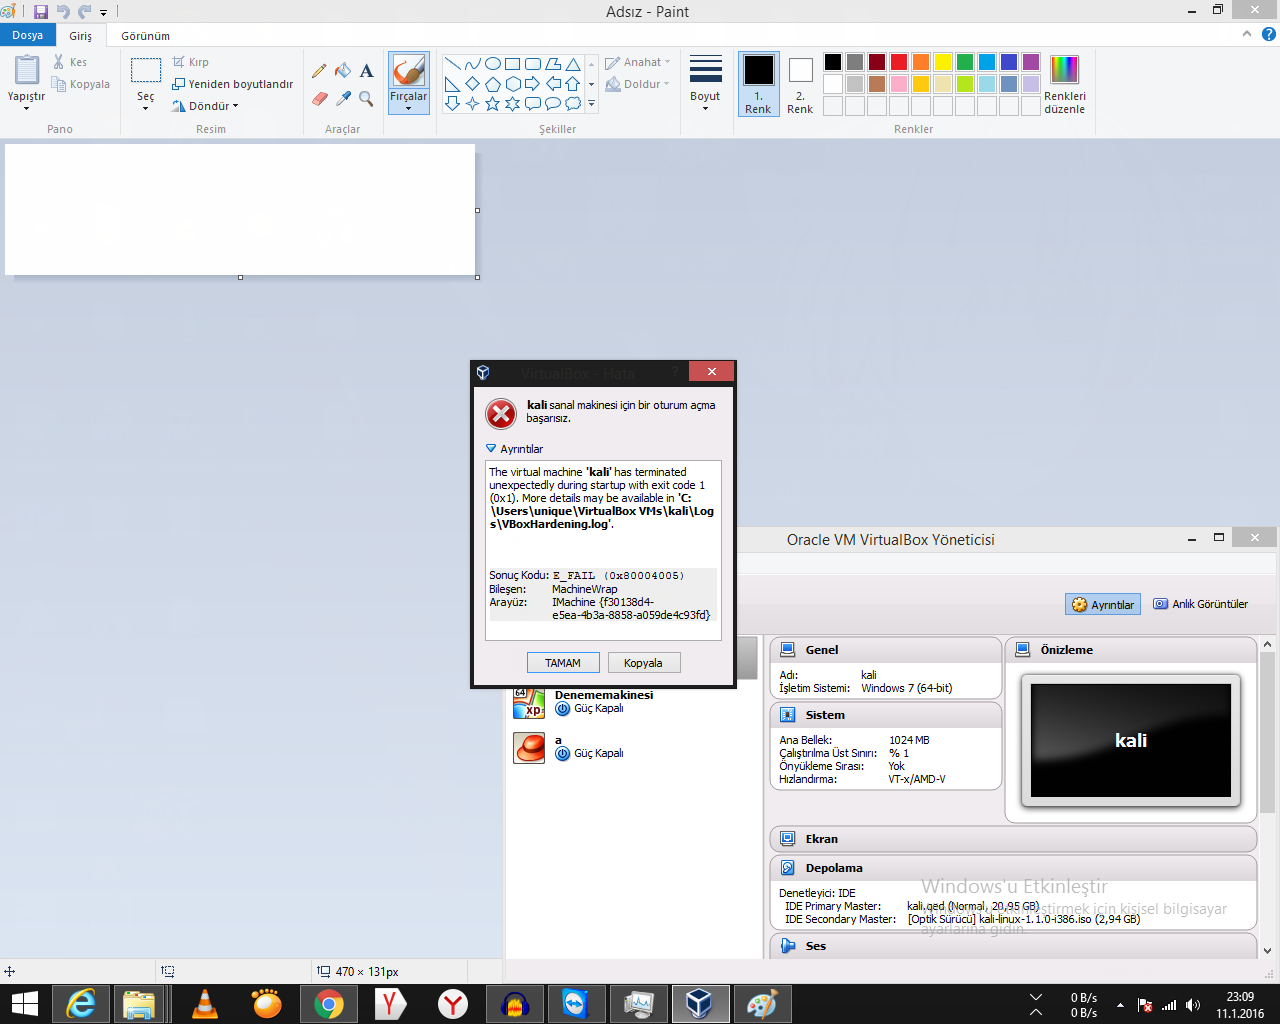
Task: Pick the Fill with color bucket tool
Action: coord(343,71)
